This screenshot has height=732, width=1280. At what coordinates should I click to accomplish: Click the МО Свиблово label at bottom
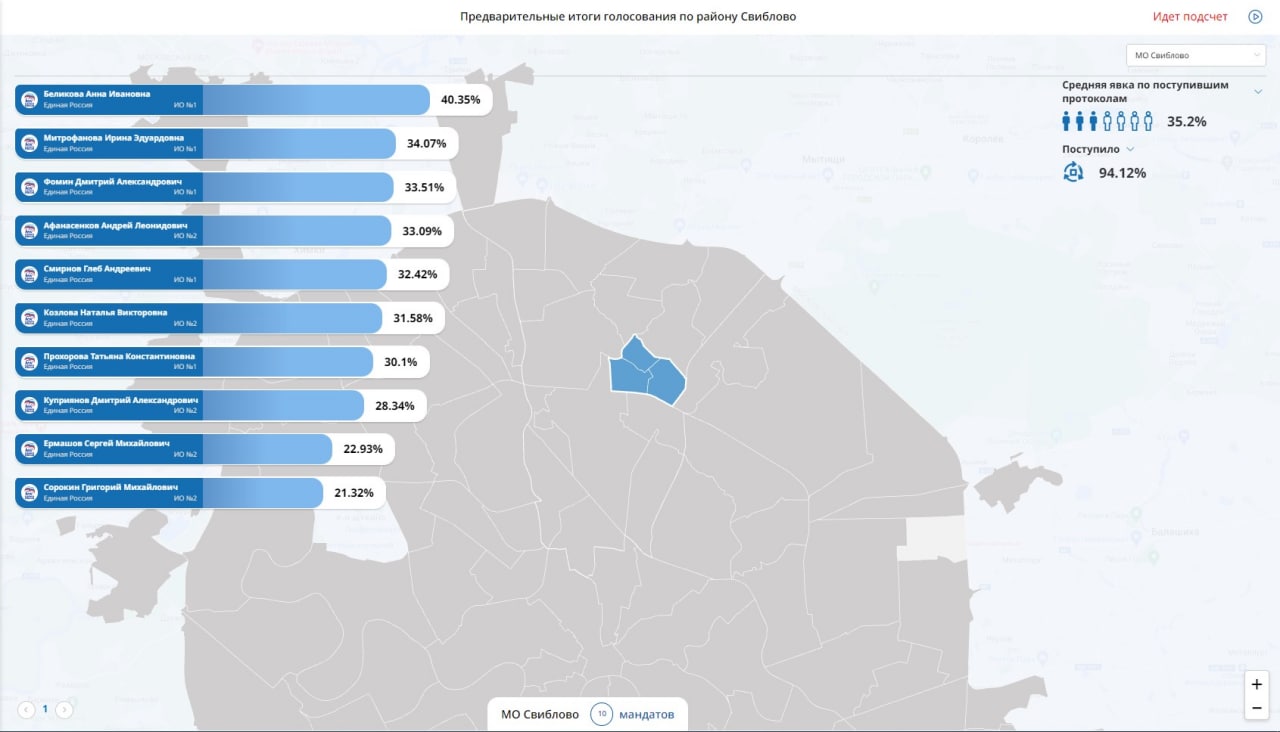click(x=540, y=714)
